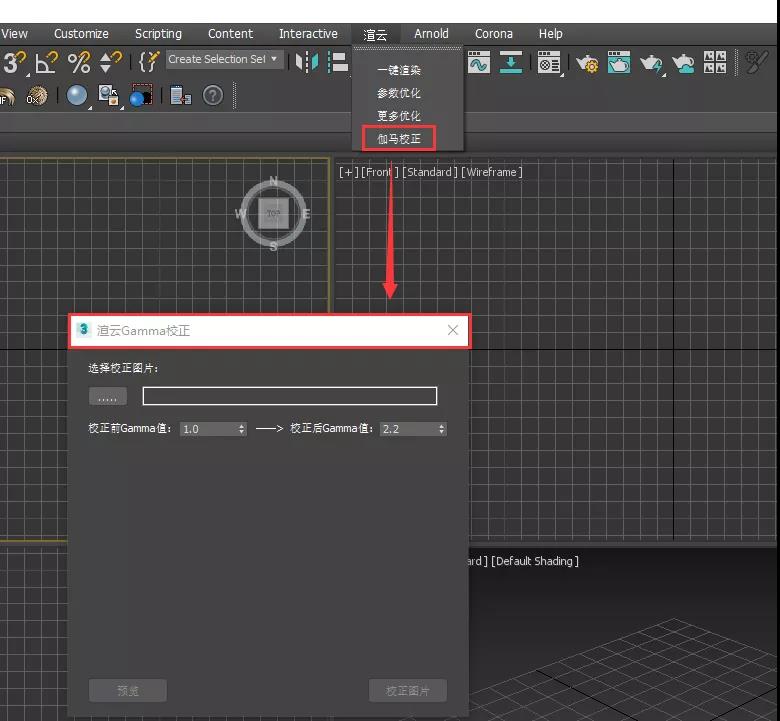
Task: Click Render in Cloud teapot icon
Action: point(684,64)
